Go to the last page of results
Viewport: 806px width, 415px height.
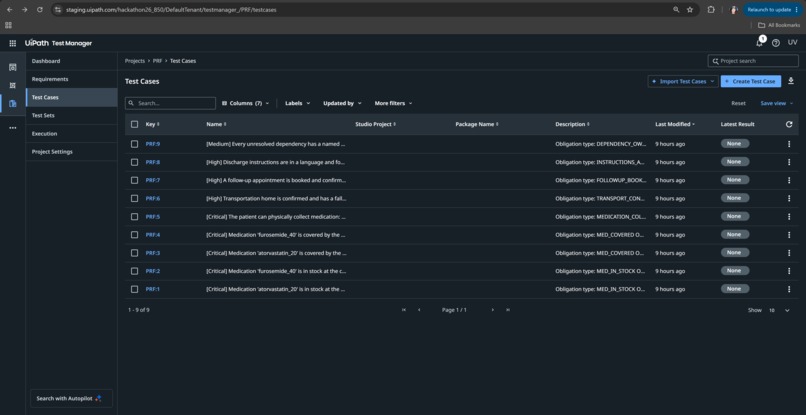click(508, 310)
